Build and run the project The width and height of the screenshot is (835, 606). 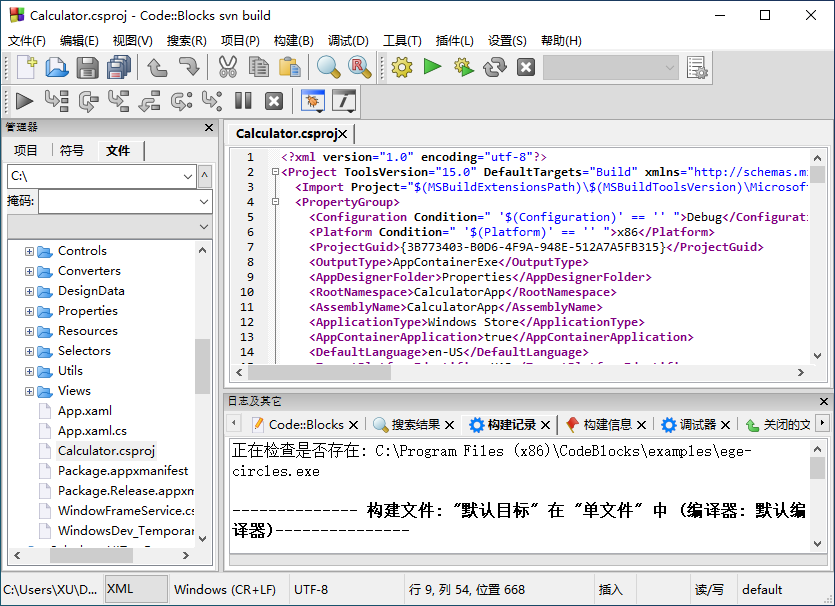463,68
